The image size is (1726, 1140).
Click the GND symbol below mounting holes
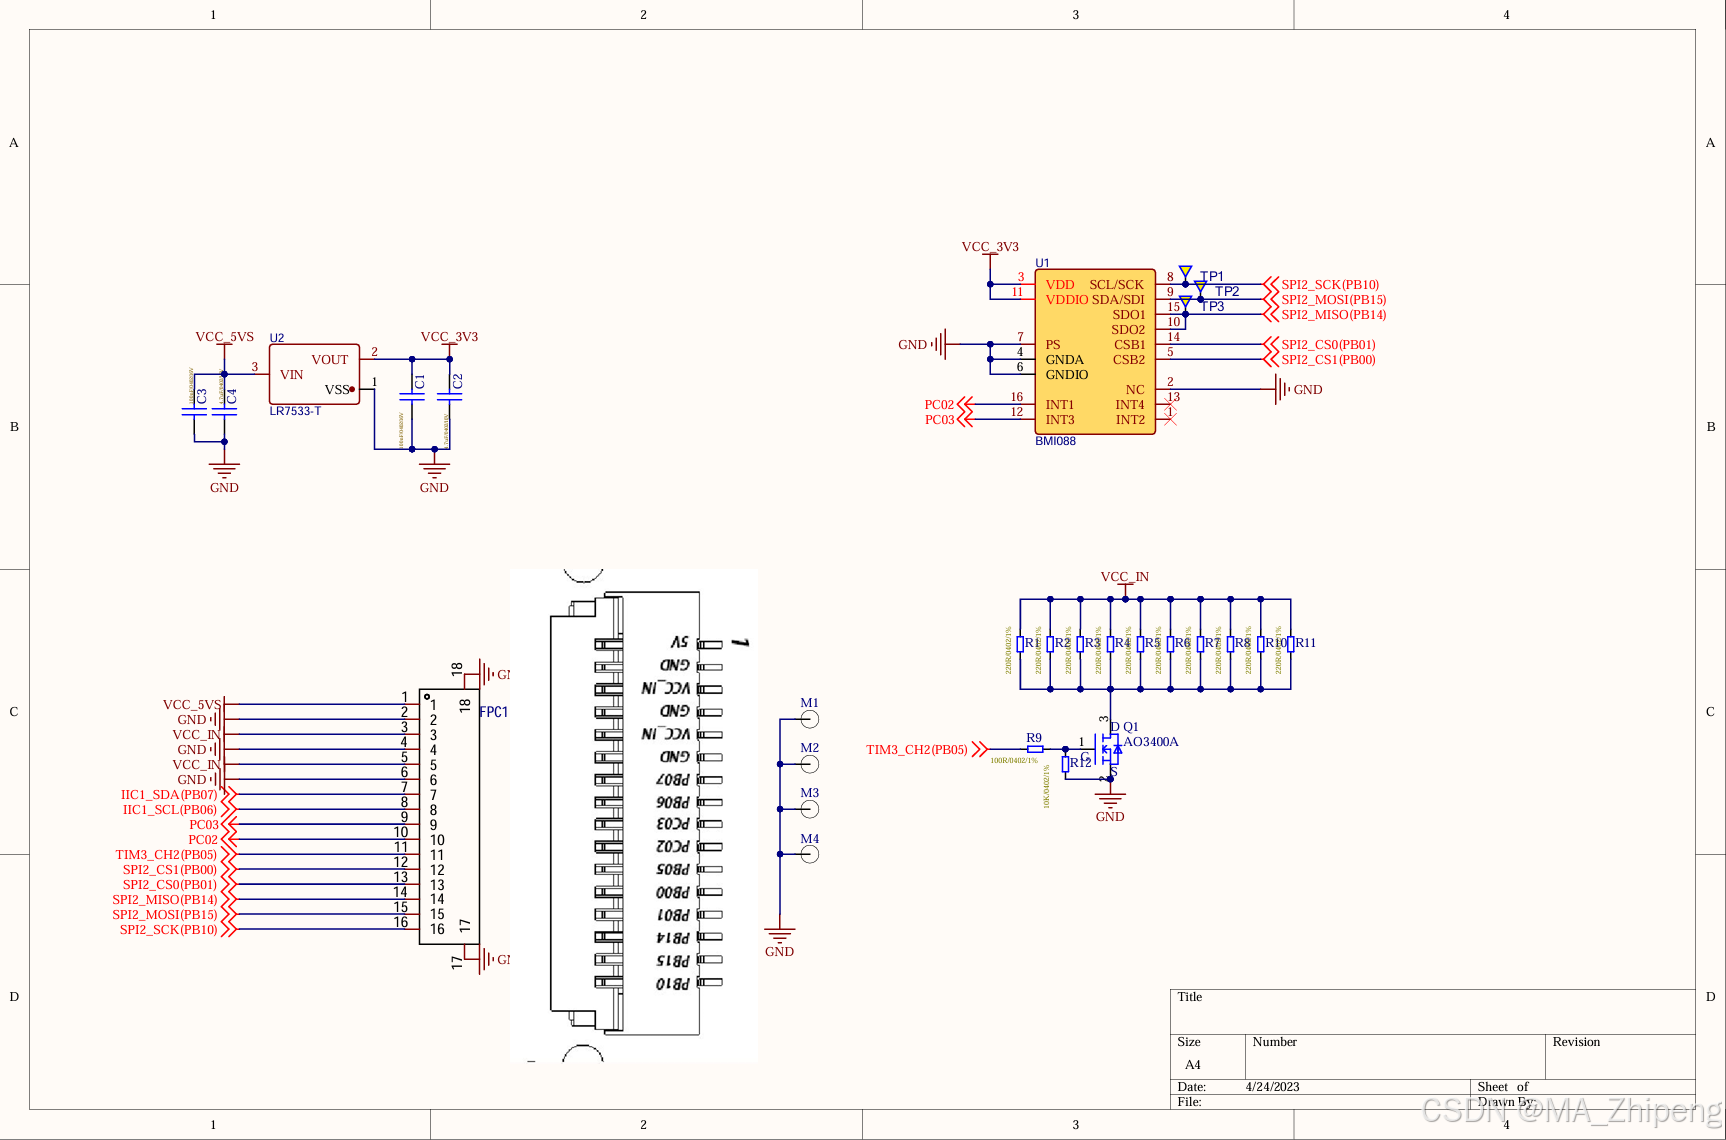coord(780,938)
